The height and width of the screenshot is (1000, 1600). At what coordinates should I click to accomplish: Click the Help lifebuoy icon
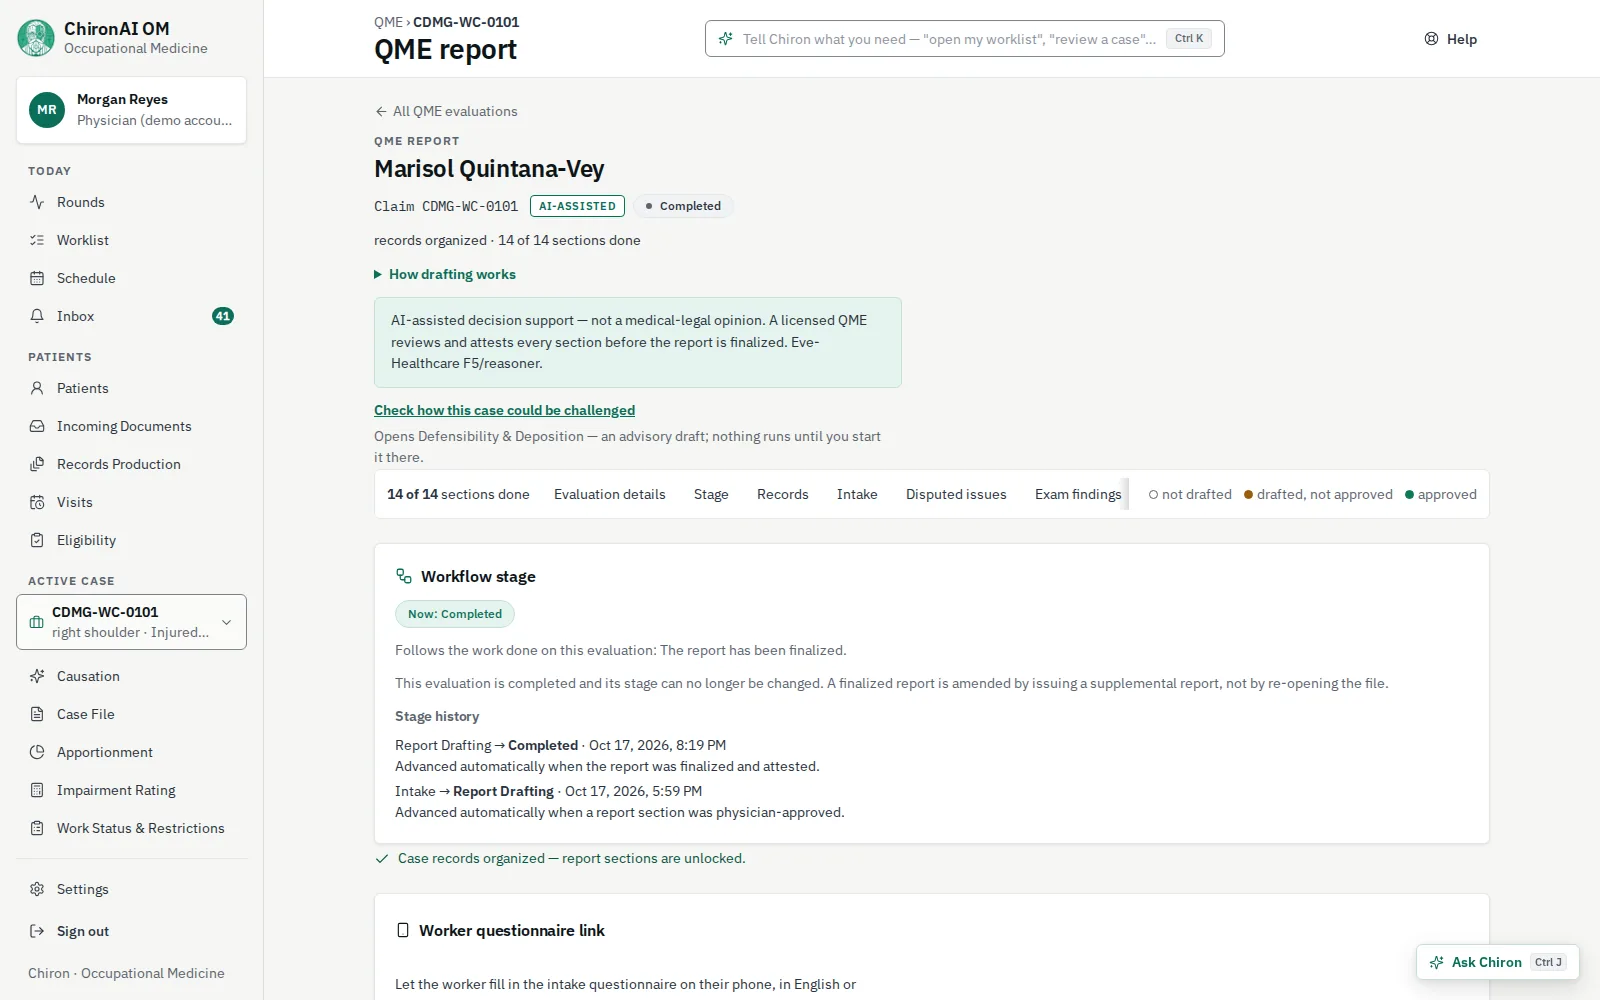[1431, 39]
